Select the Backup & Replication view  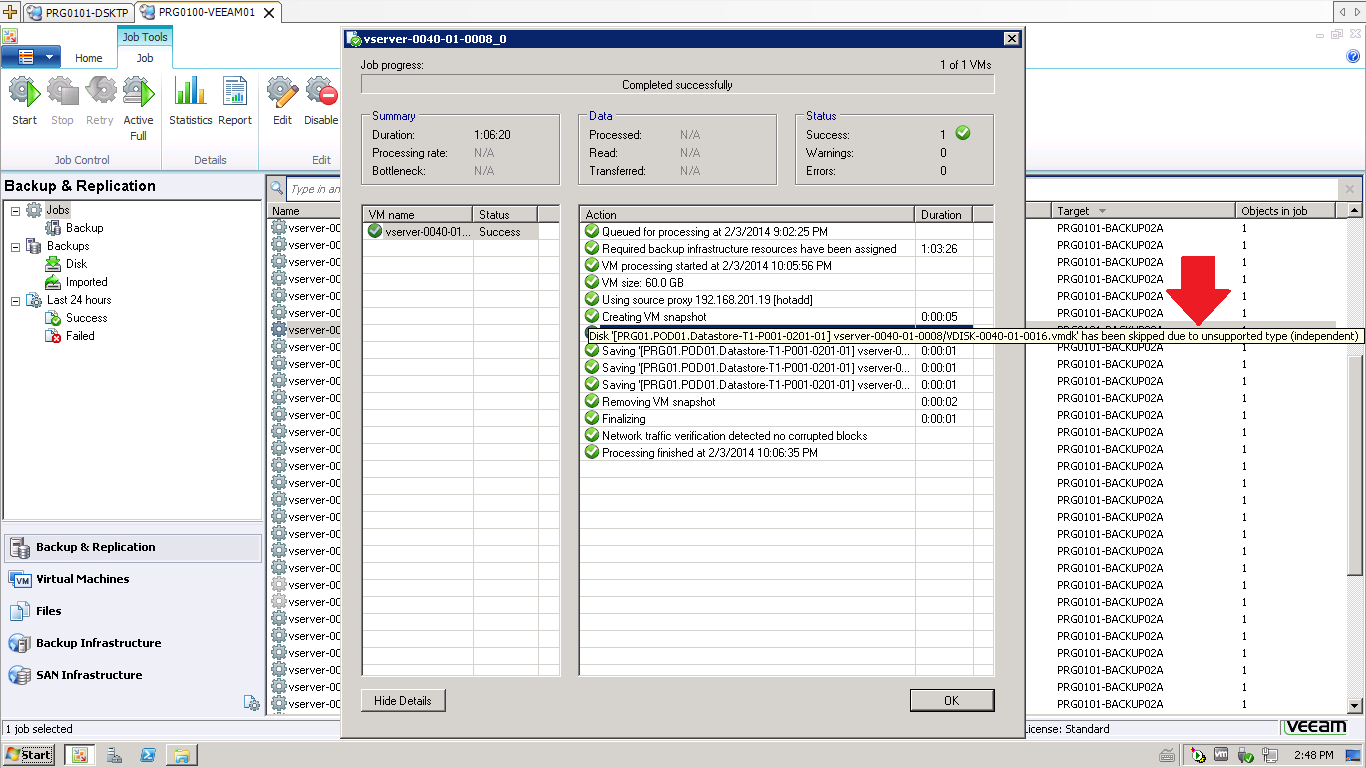point(133,547)
